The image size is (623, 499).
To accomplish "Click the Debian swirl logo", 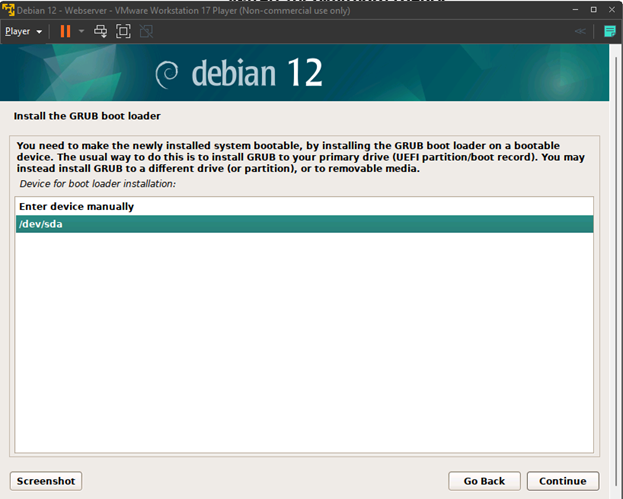I will pos(168,75).
